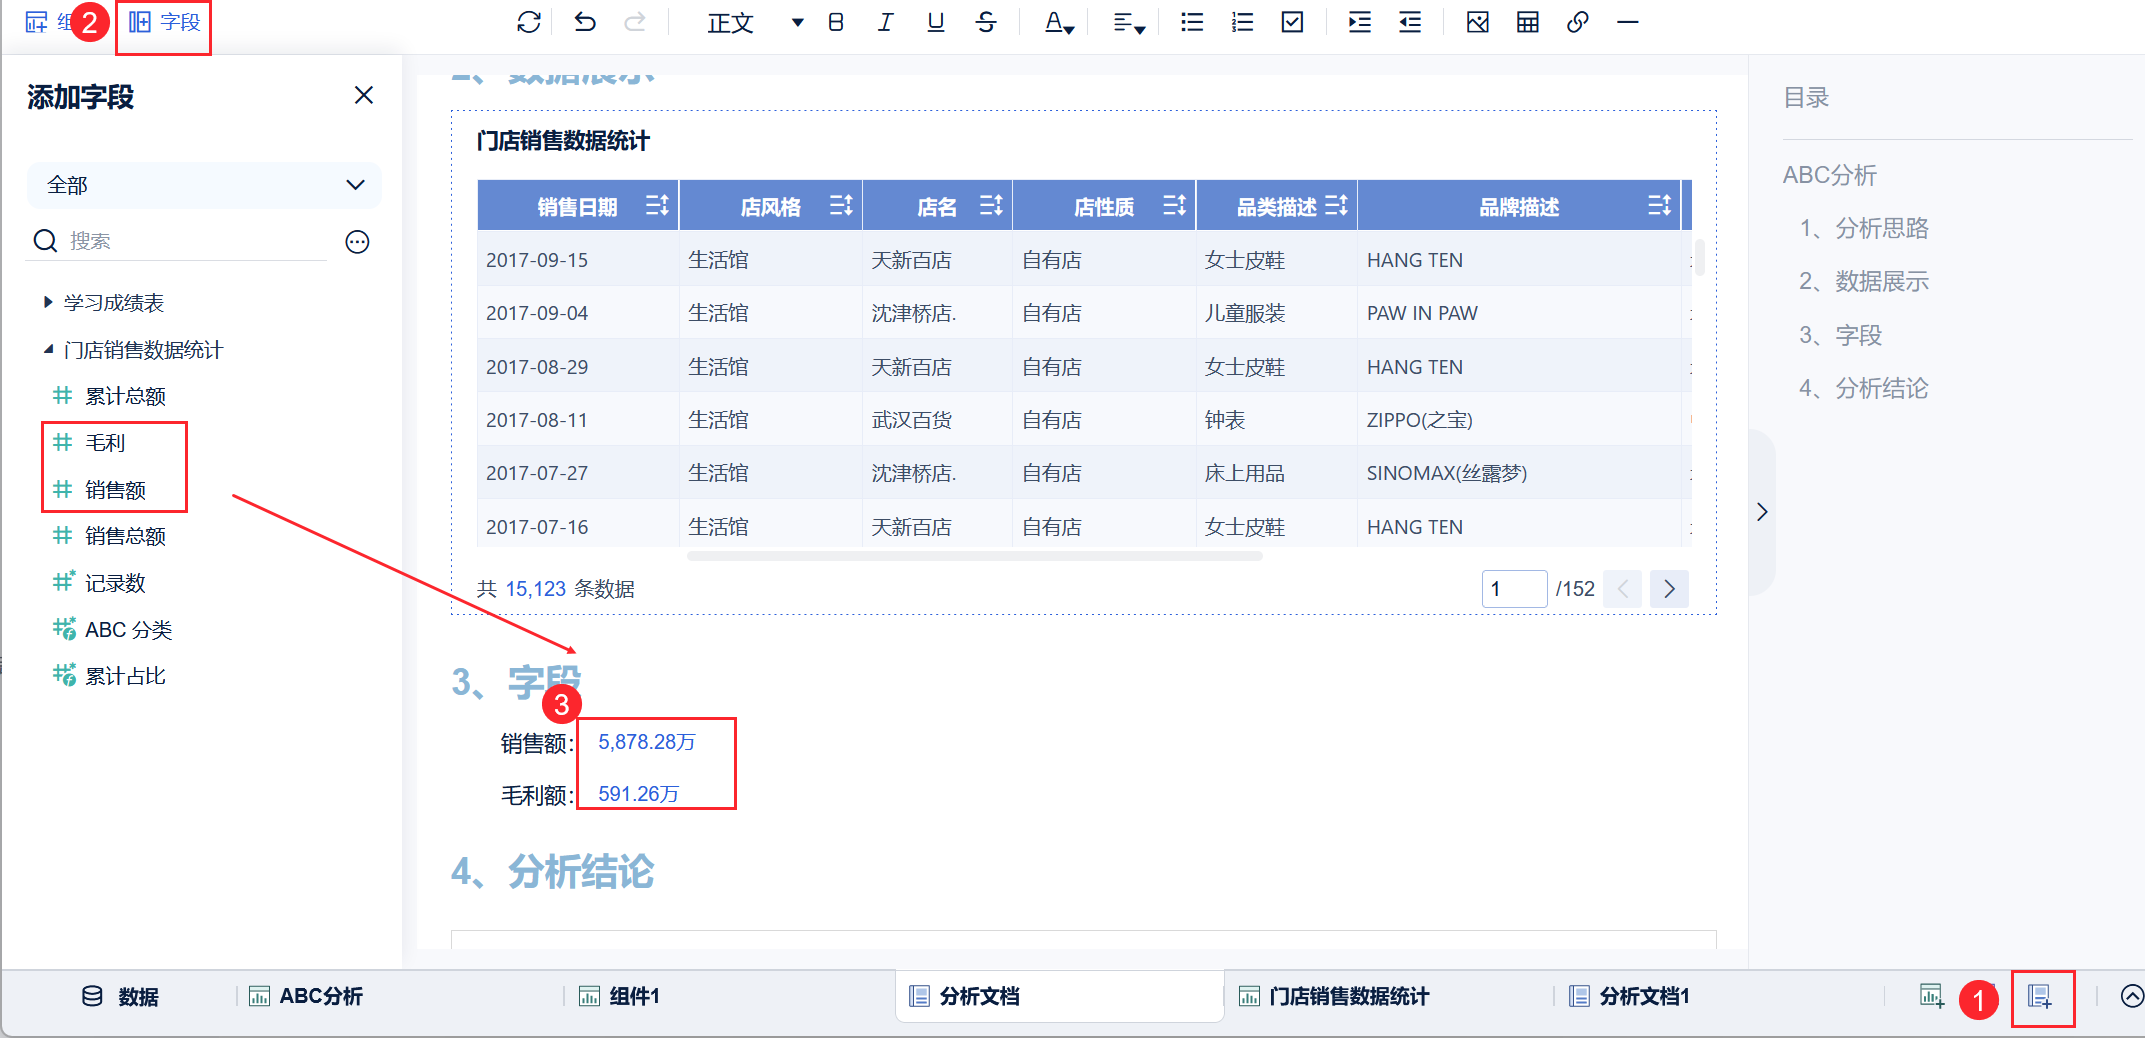Collapse the 门店销售数据统计 tree node

(47, 349)
